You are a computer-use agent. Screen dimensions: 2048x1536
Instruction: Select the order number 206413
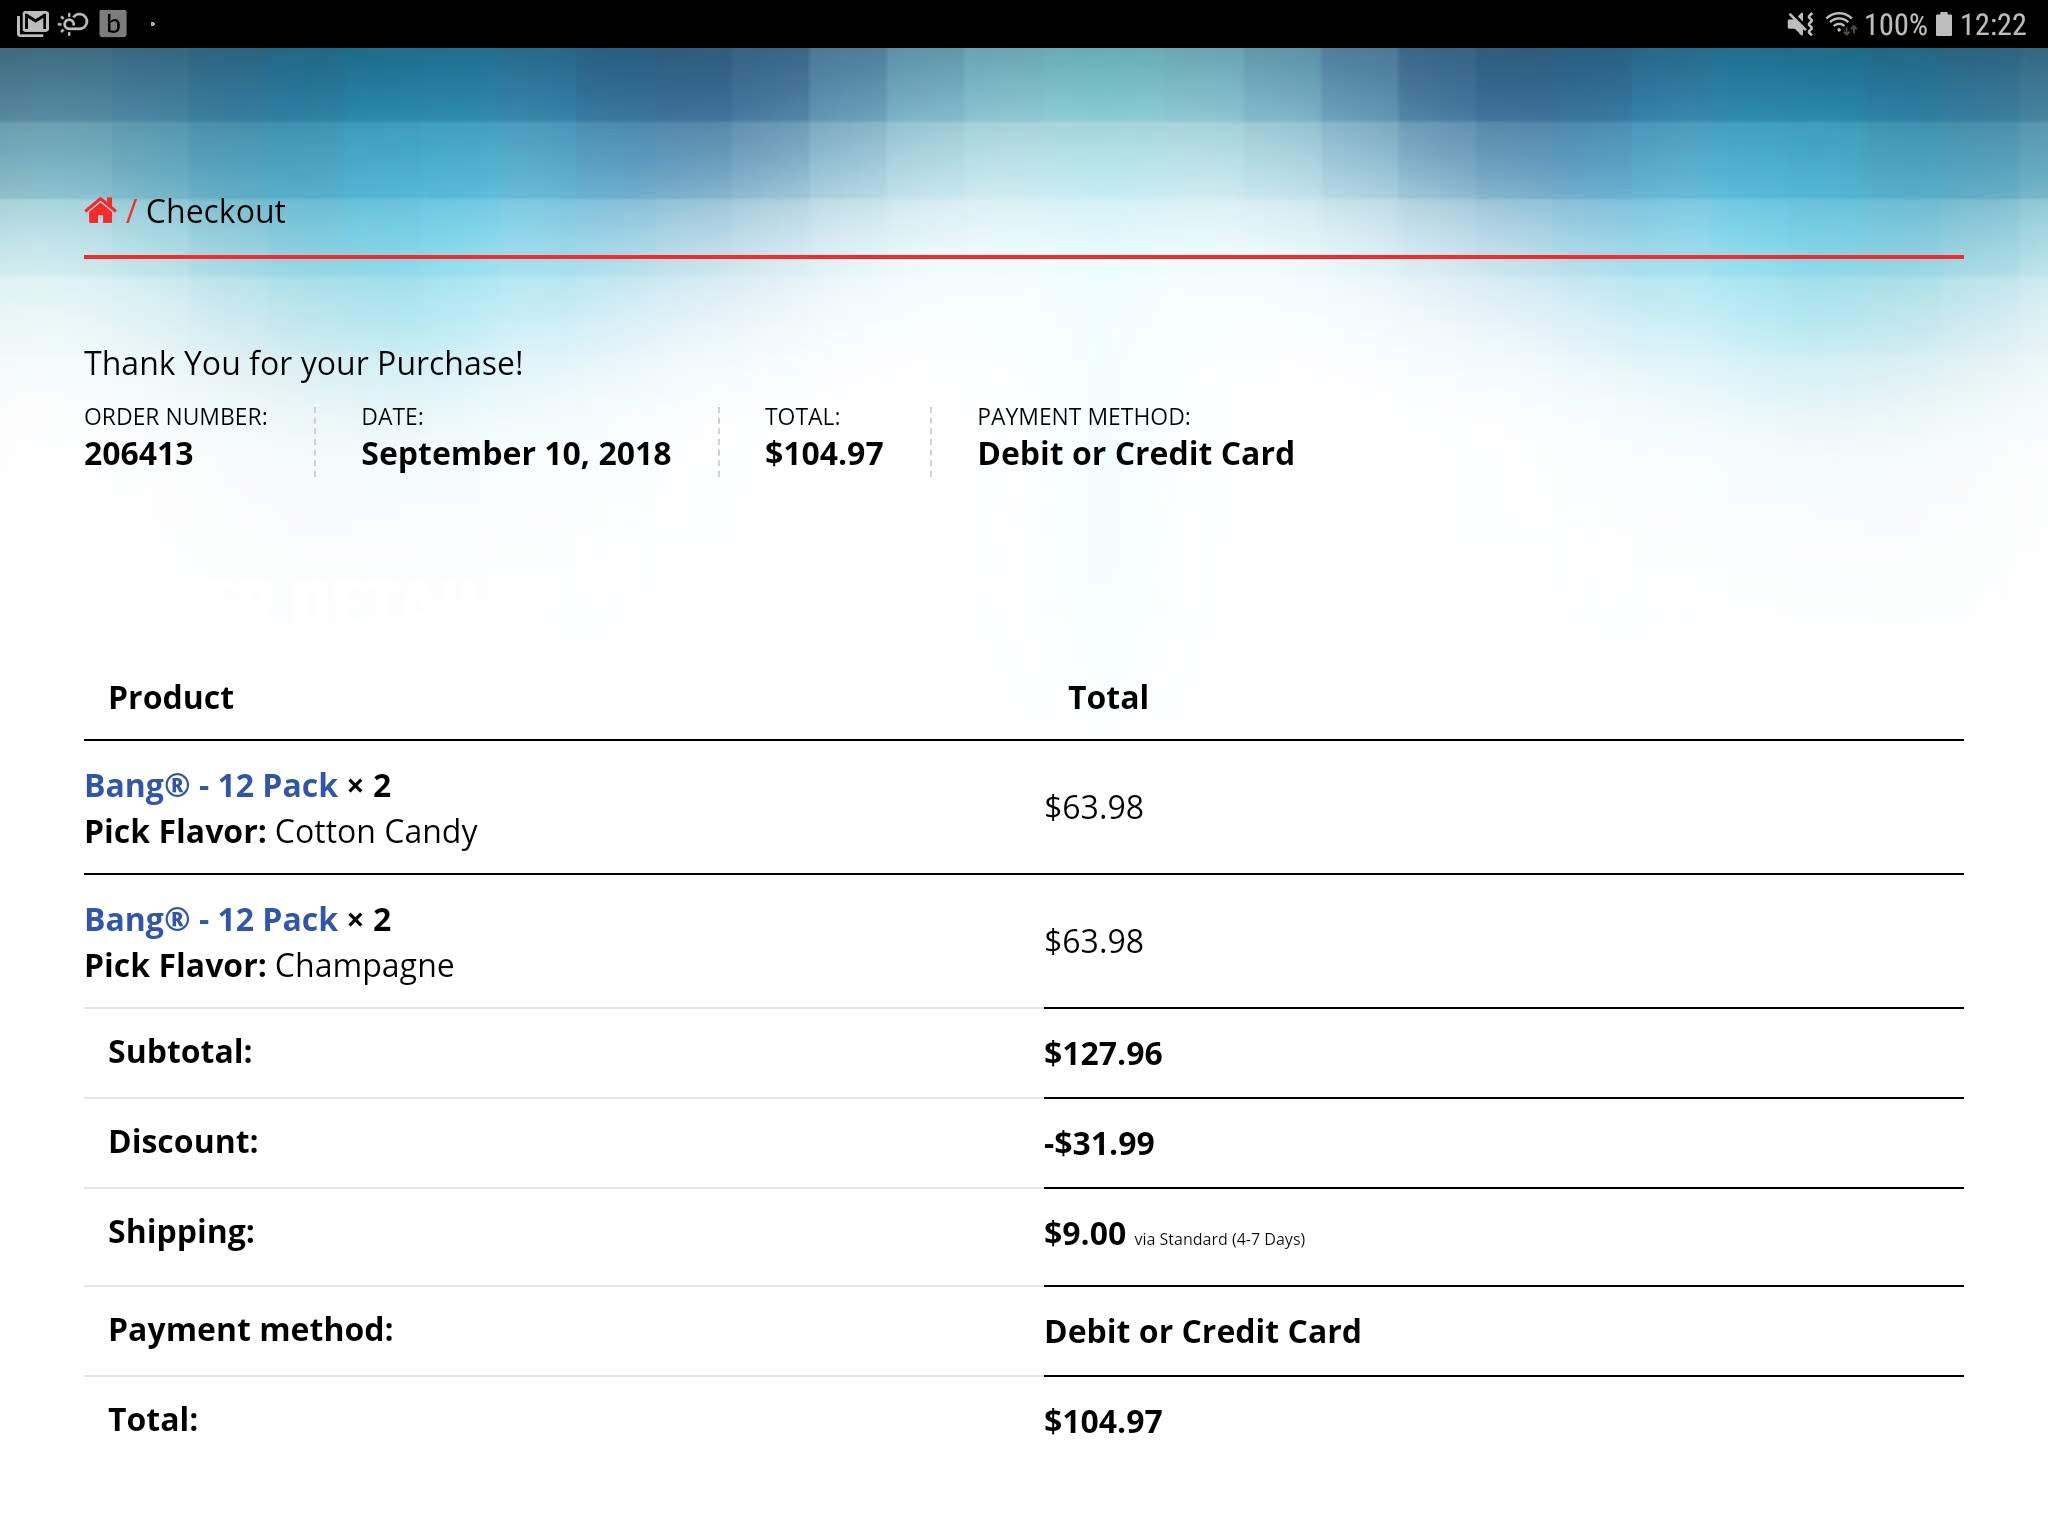point(139,454)
